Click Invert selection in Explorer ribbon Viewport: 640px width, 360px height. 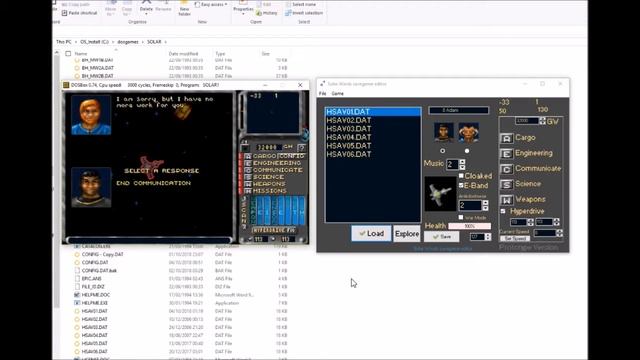(x=304, y=13)
